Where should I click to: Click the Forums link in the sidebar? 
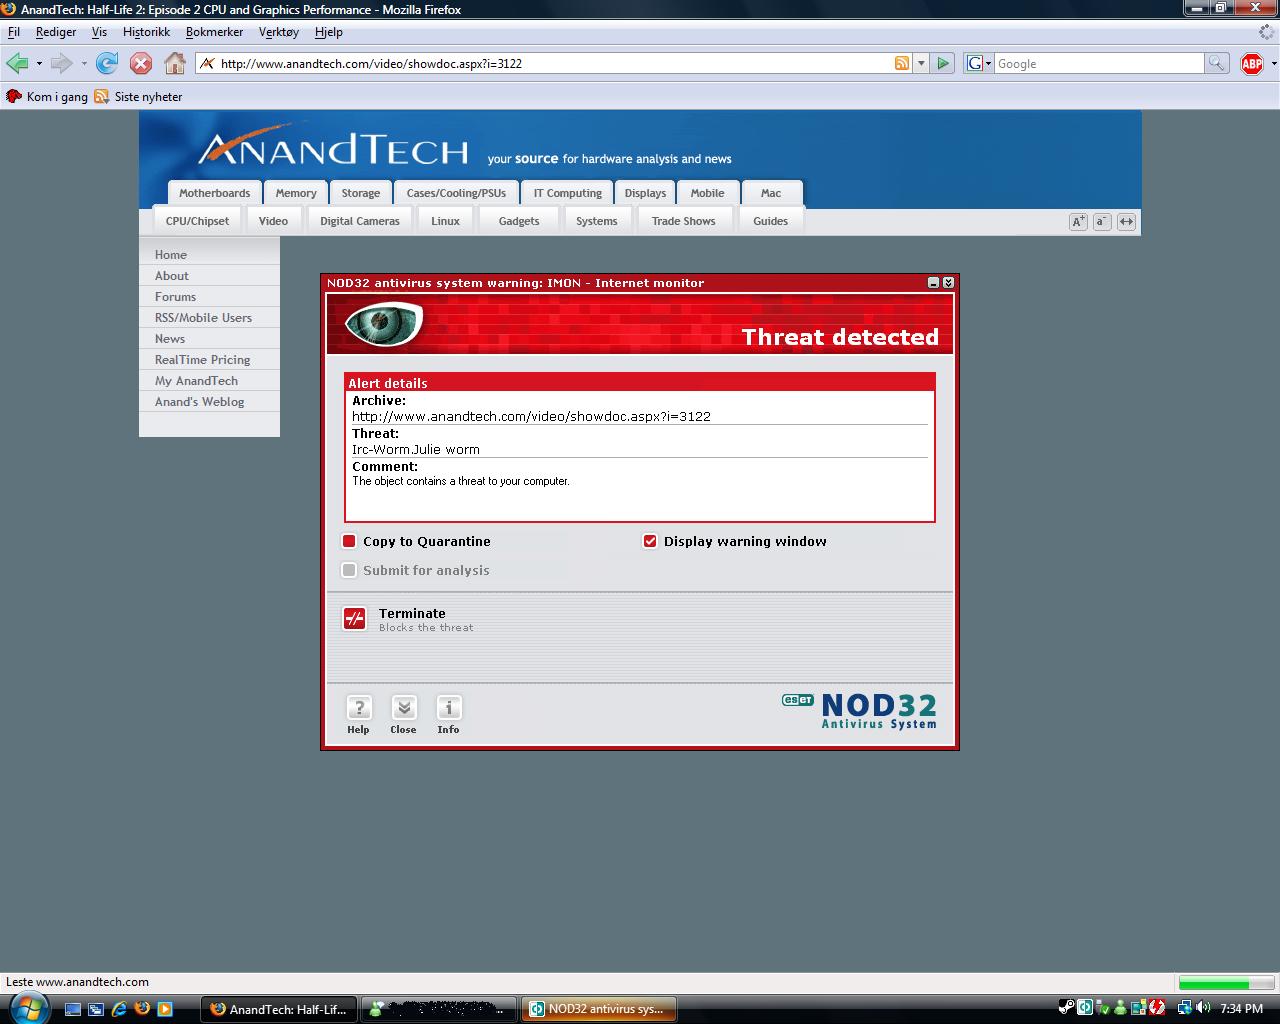click(x=175, y=297)
